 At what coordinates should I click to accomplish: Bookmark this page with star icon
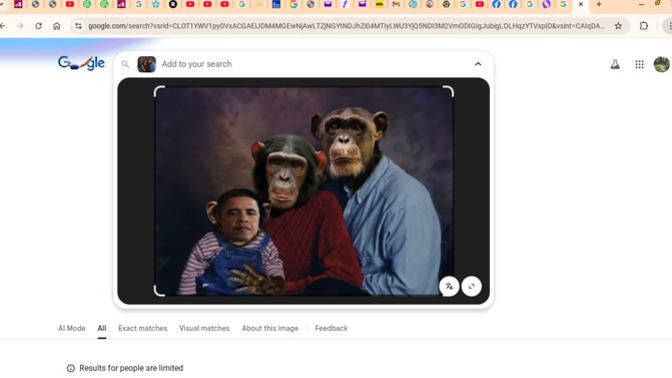pyautogui.click(x=618, y=26)
